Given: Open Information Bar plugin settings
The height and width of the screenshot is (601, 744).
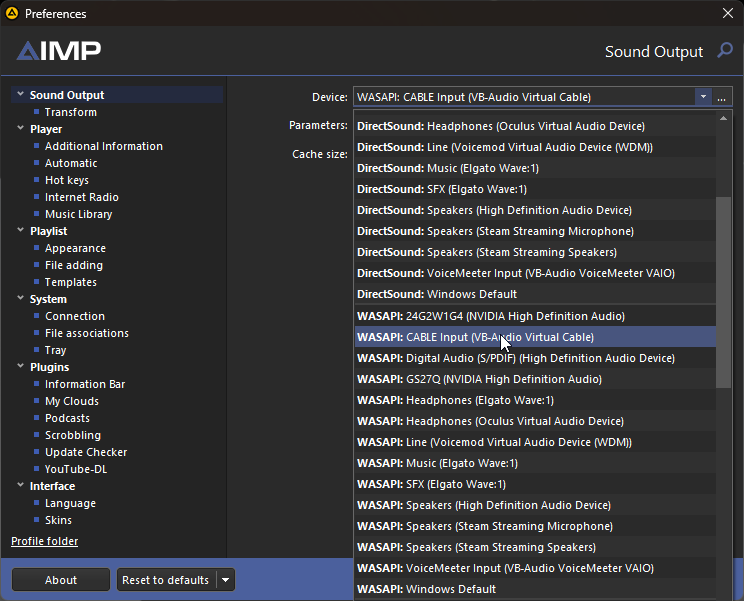Looking at the screenshot, I should pyautogui.click(x=85, y=384).
